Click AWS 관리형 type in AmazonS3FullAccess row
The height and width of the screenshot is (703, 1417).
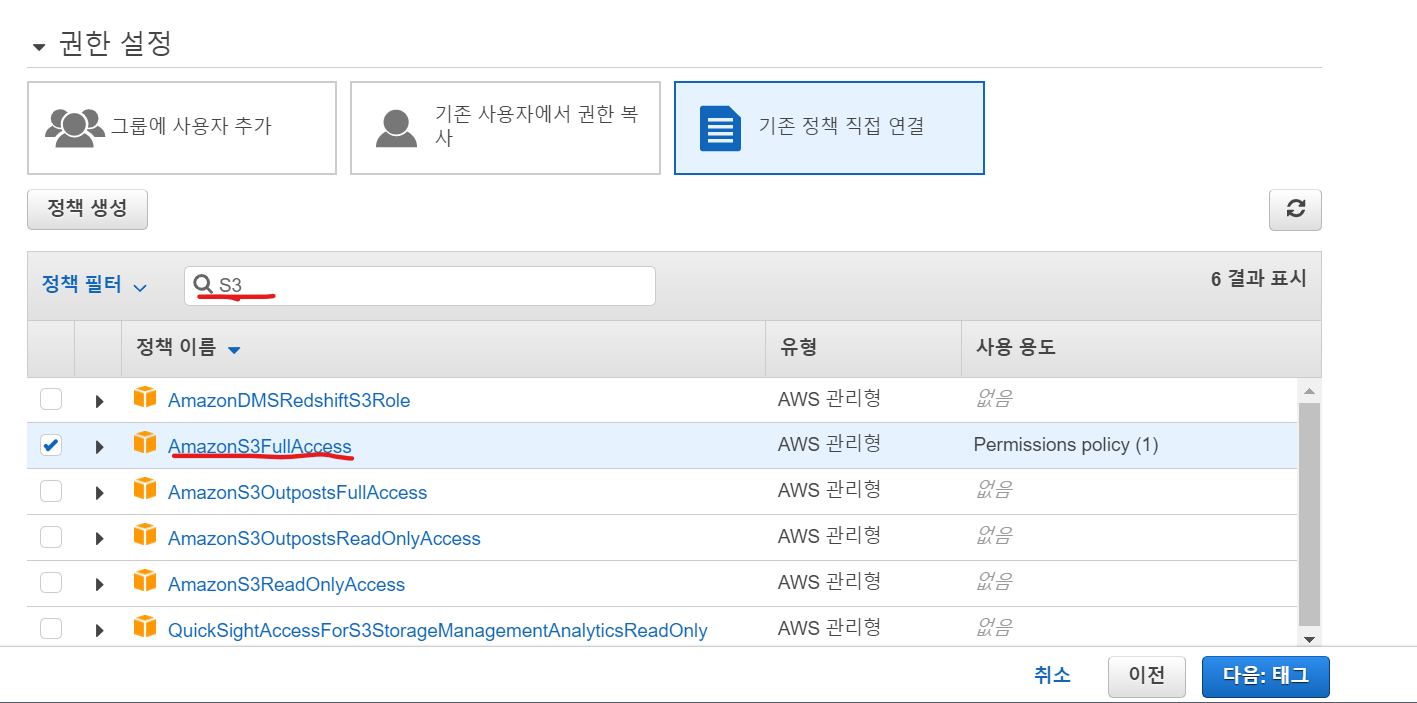pyautogui.click(x=829, y=444)
